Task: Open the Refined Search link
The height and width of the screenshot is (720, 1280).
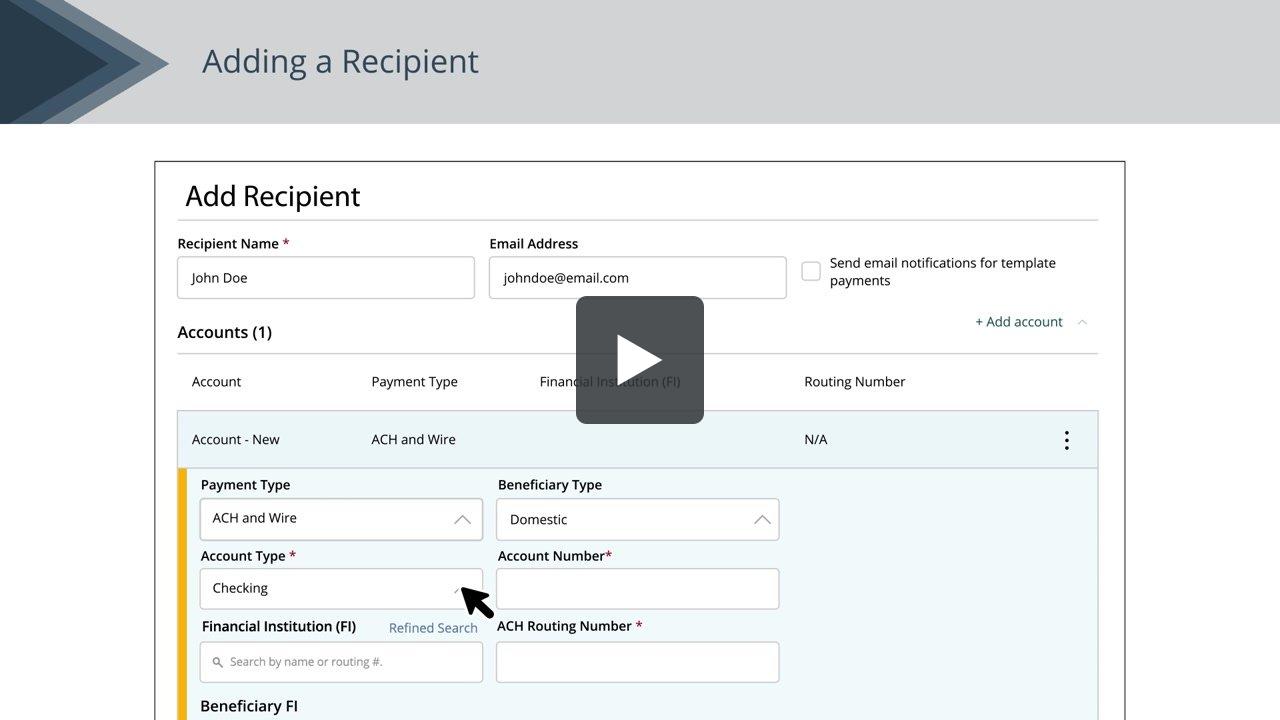Action: tap(433, 628)
